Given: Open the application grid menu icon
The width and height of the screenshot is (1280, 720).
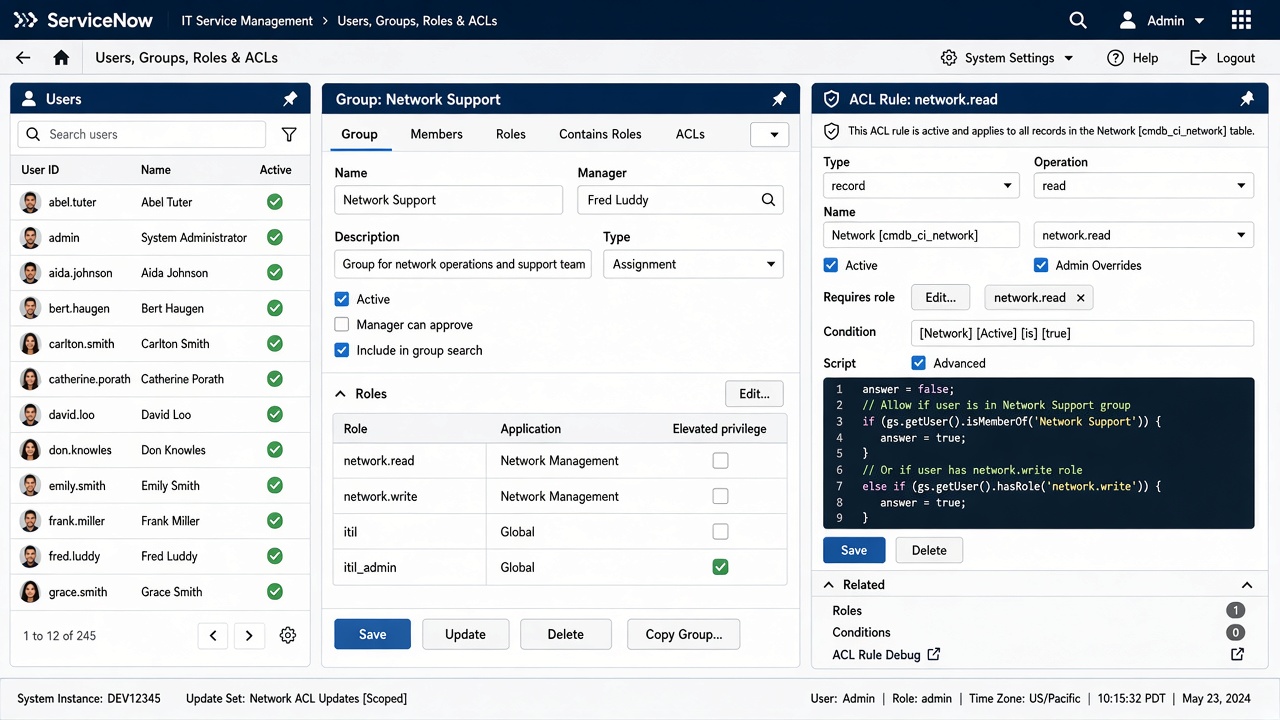Looking at the screenshot, I should [x=1241, y=20].
